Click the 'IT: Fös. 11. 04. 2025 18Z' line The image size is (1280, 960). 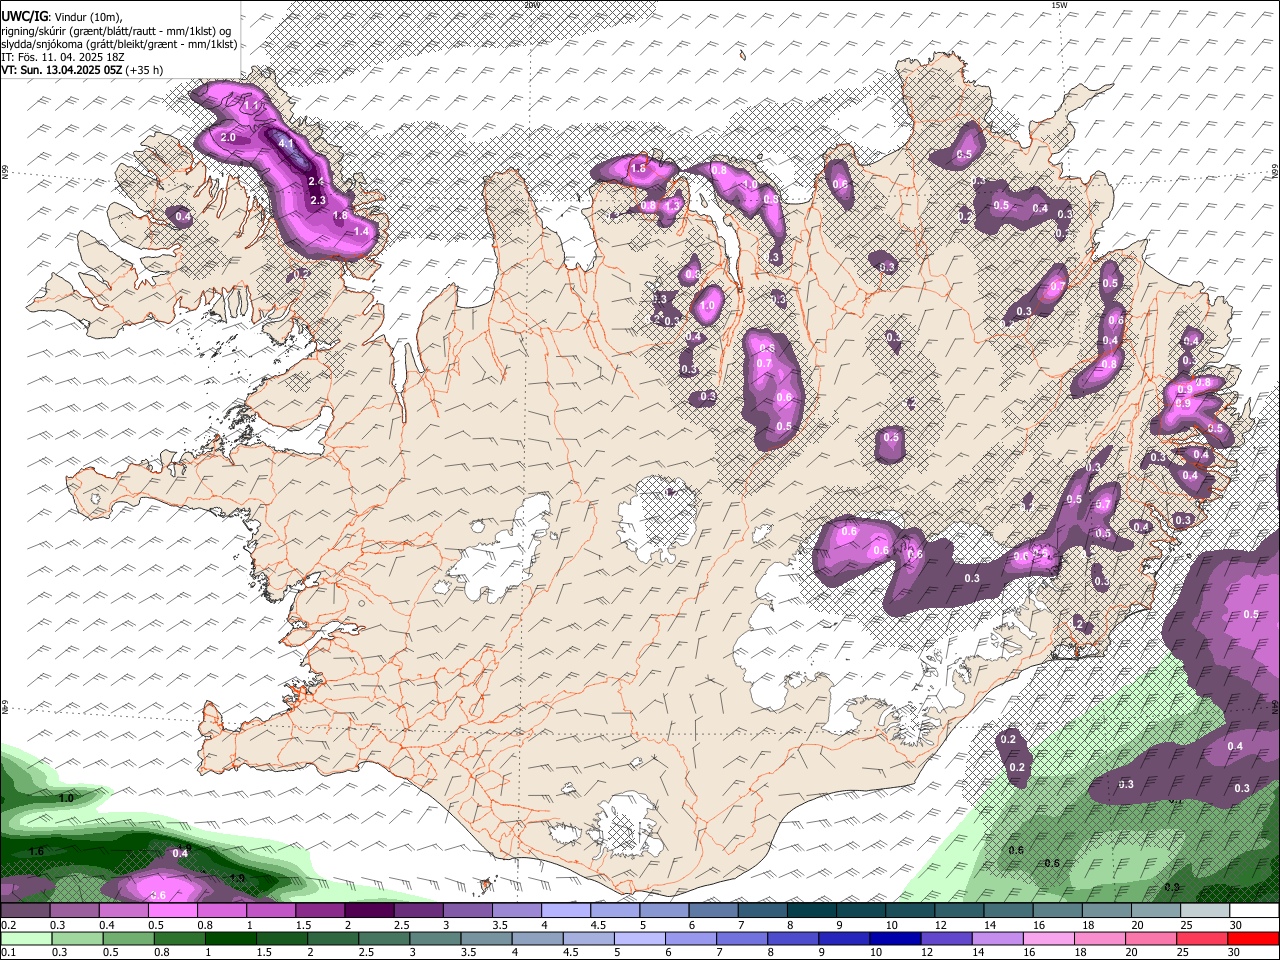[x=63, y=57]
